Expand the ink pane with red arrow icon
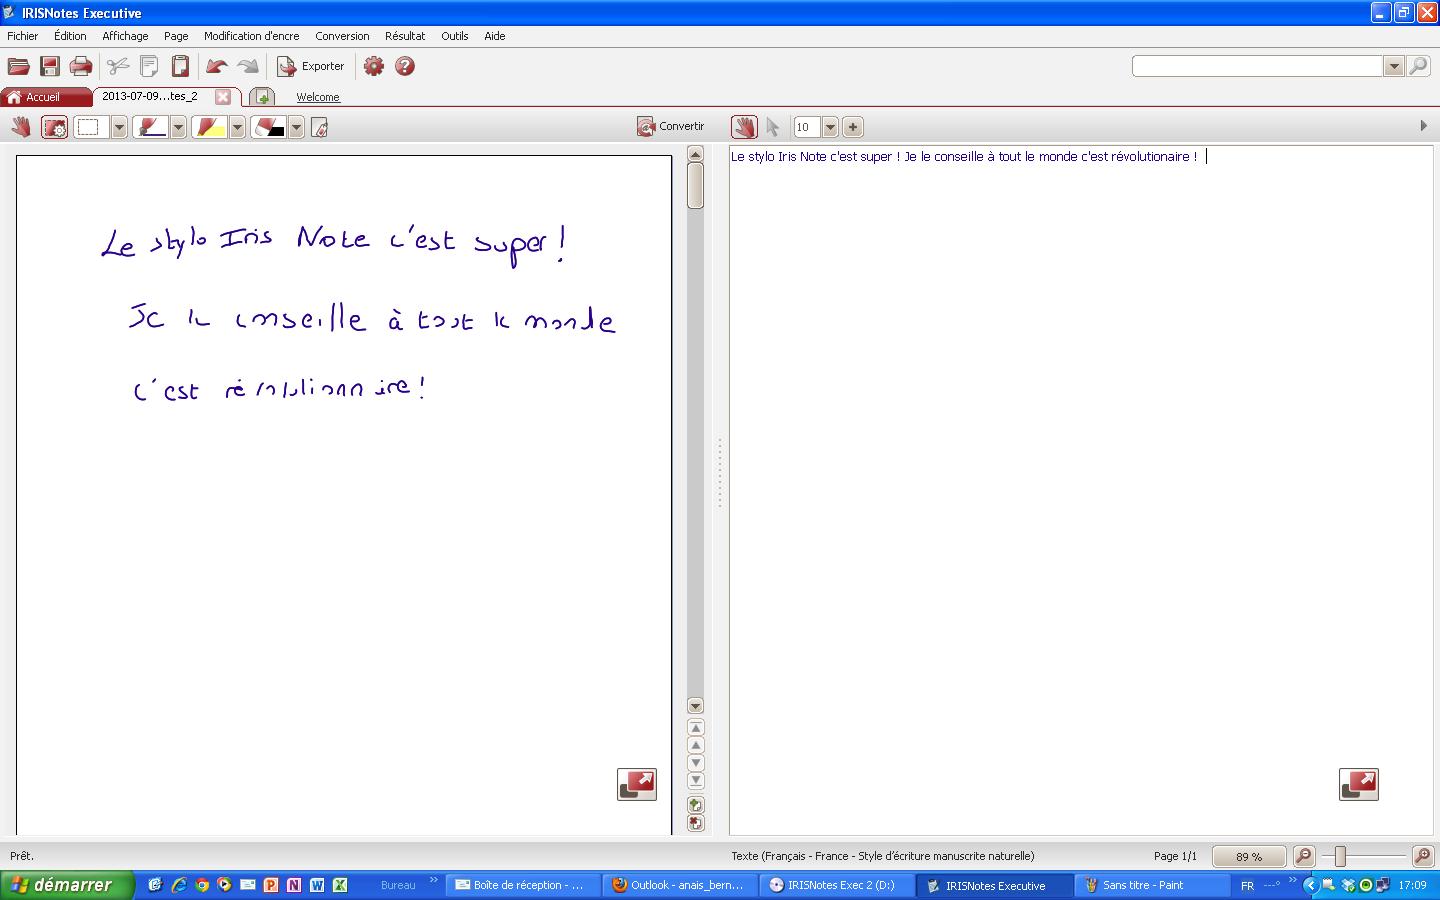This screenshot has width=1440, height=900. (637, 785)
